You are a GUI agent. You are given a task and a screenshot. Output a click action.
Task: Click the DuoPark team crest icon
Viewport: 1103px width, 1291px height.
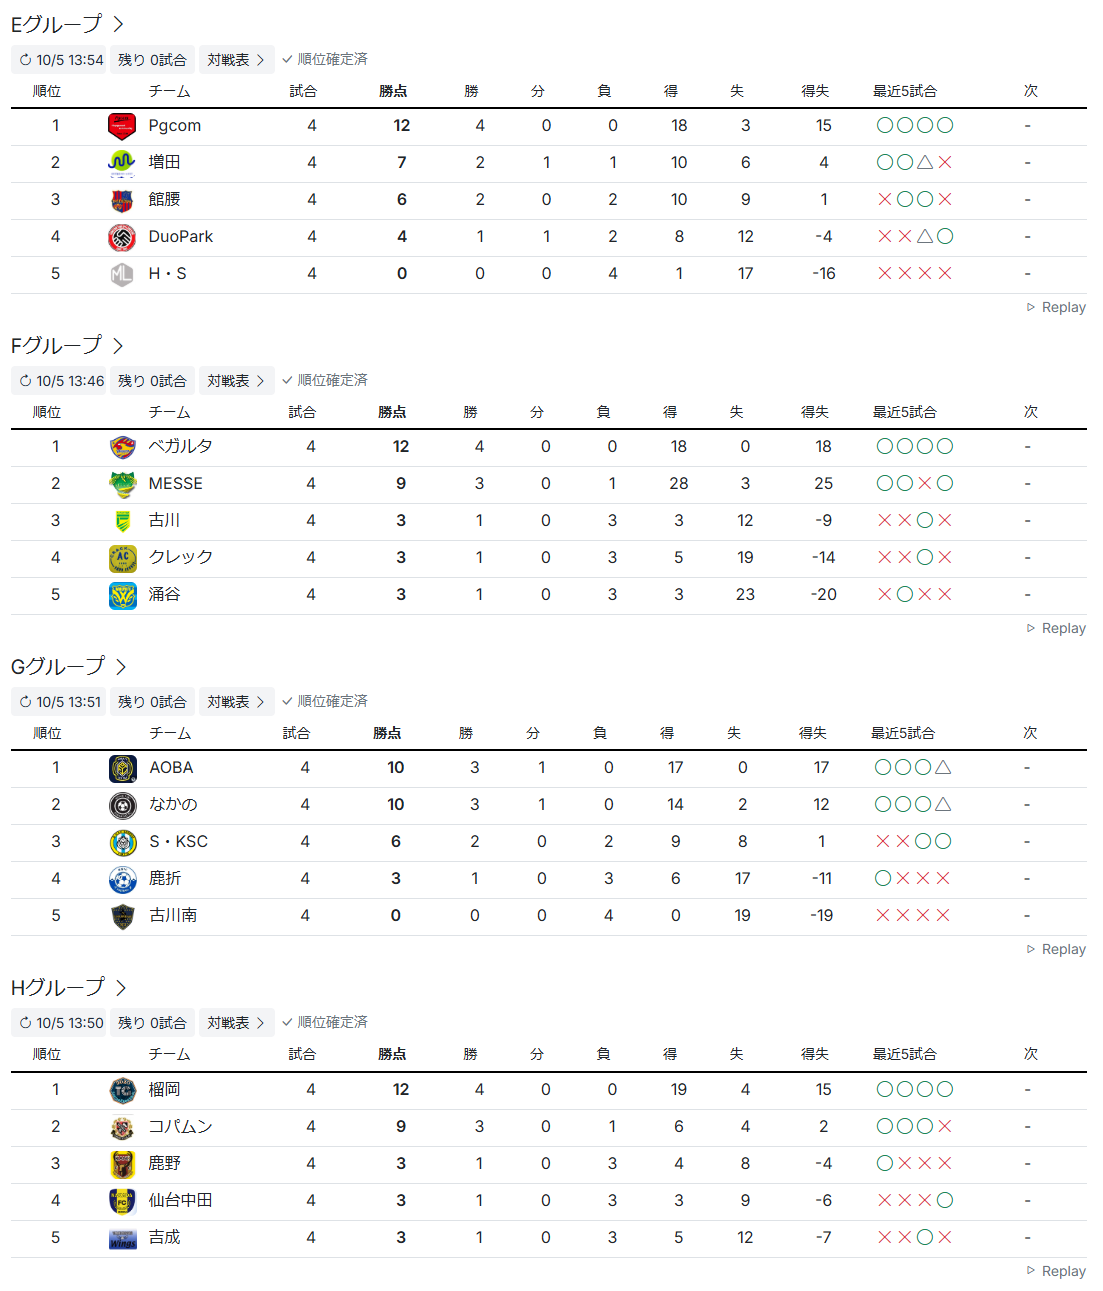122,237
